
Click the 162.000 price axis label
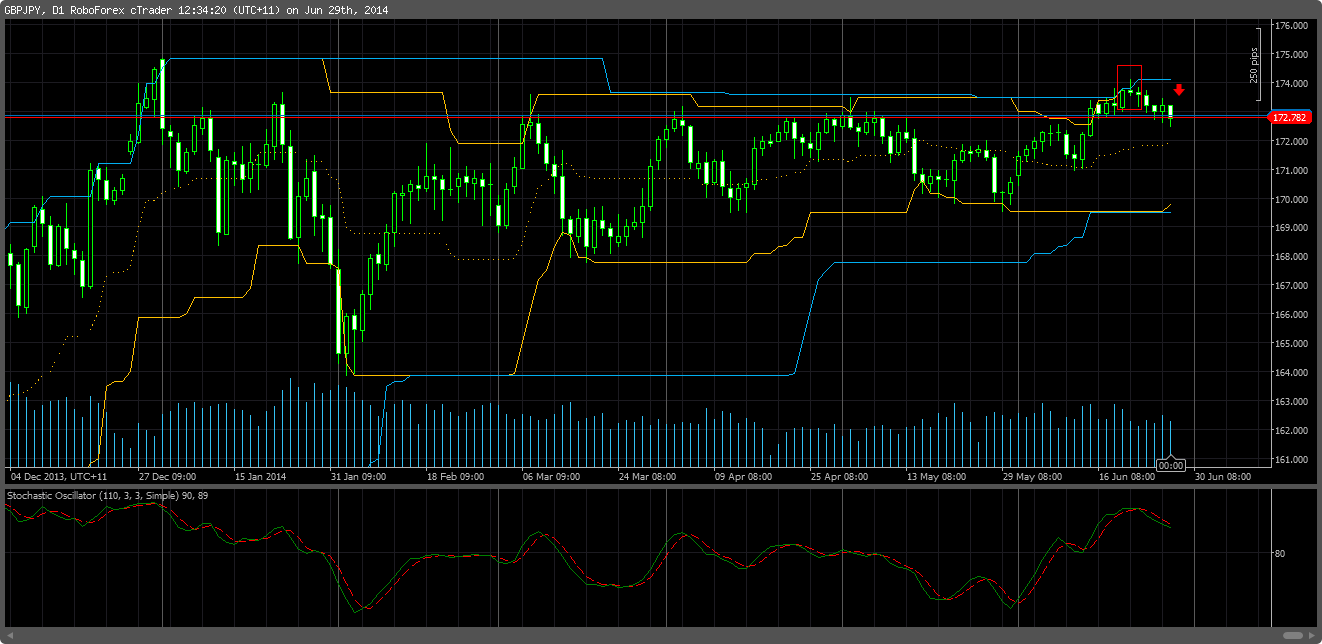pos(1290,430)
